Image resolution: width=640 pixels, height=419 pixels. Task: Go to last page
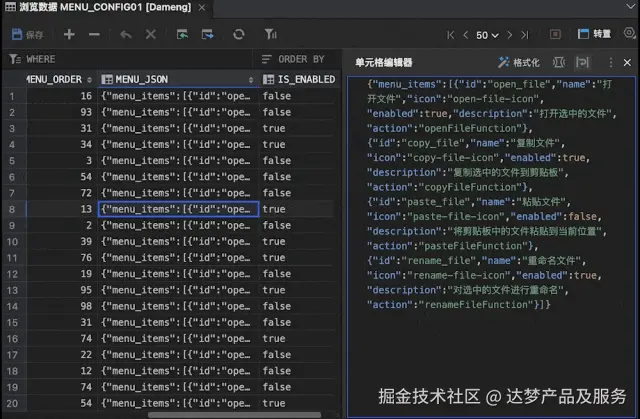click(524, 35)
